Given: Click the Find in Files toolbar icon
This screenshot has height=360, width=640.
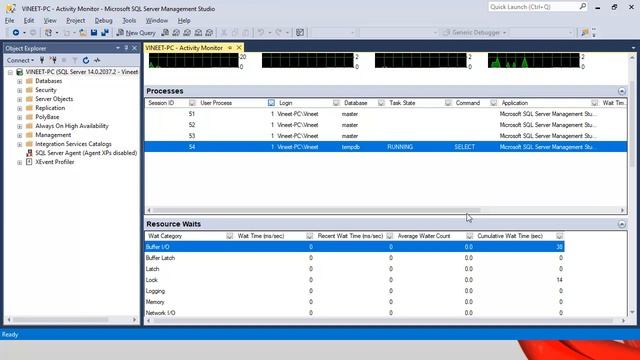Looking at the screenshot, I should point(585,32).
